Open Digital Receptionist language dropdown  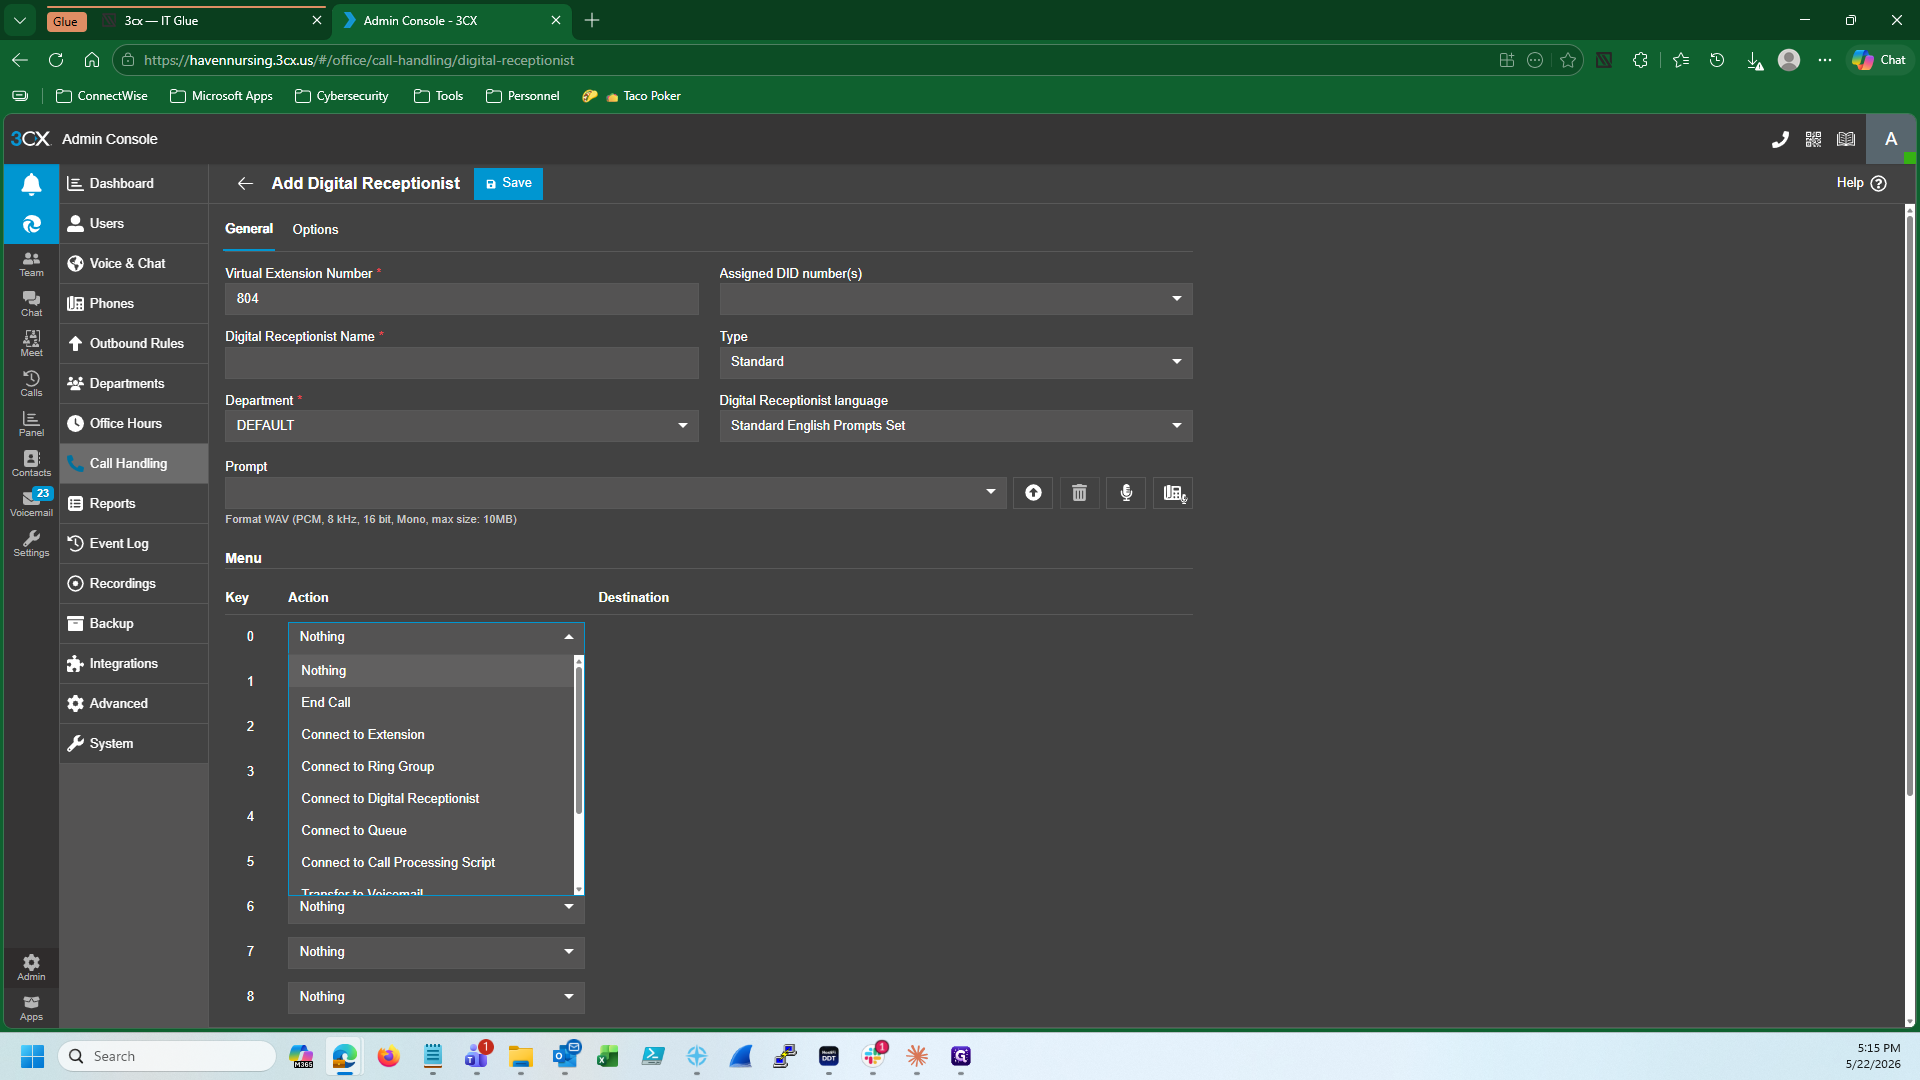click(956, 426)
